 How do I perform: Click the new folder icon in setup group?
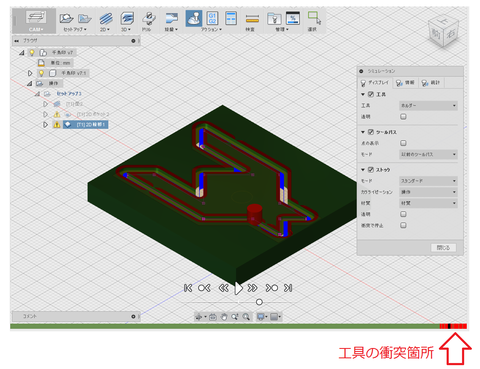point(85,18)
